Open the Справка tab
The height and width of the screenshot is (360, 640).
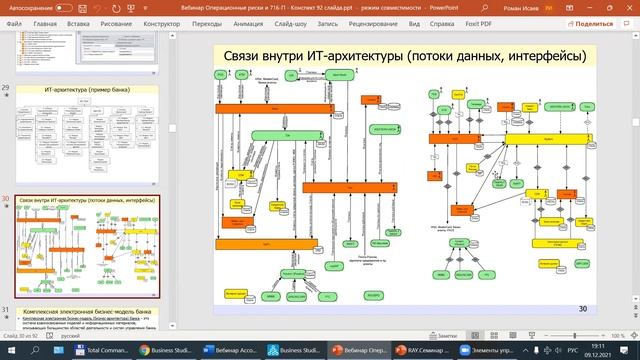(x=442, y=24)
